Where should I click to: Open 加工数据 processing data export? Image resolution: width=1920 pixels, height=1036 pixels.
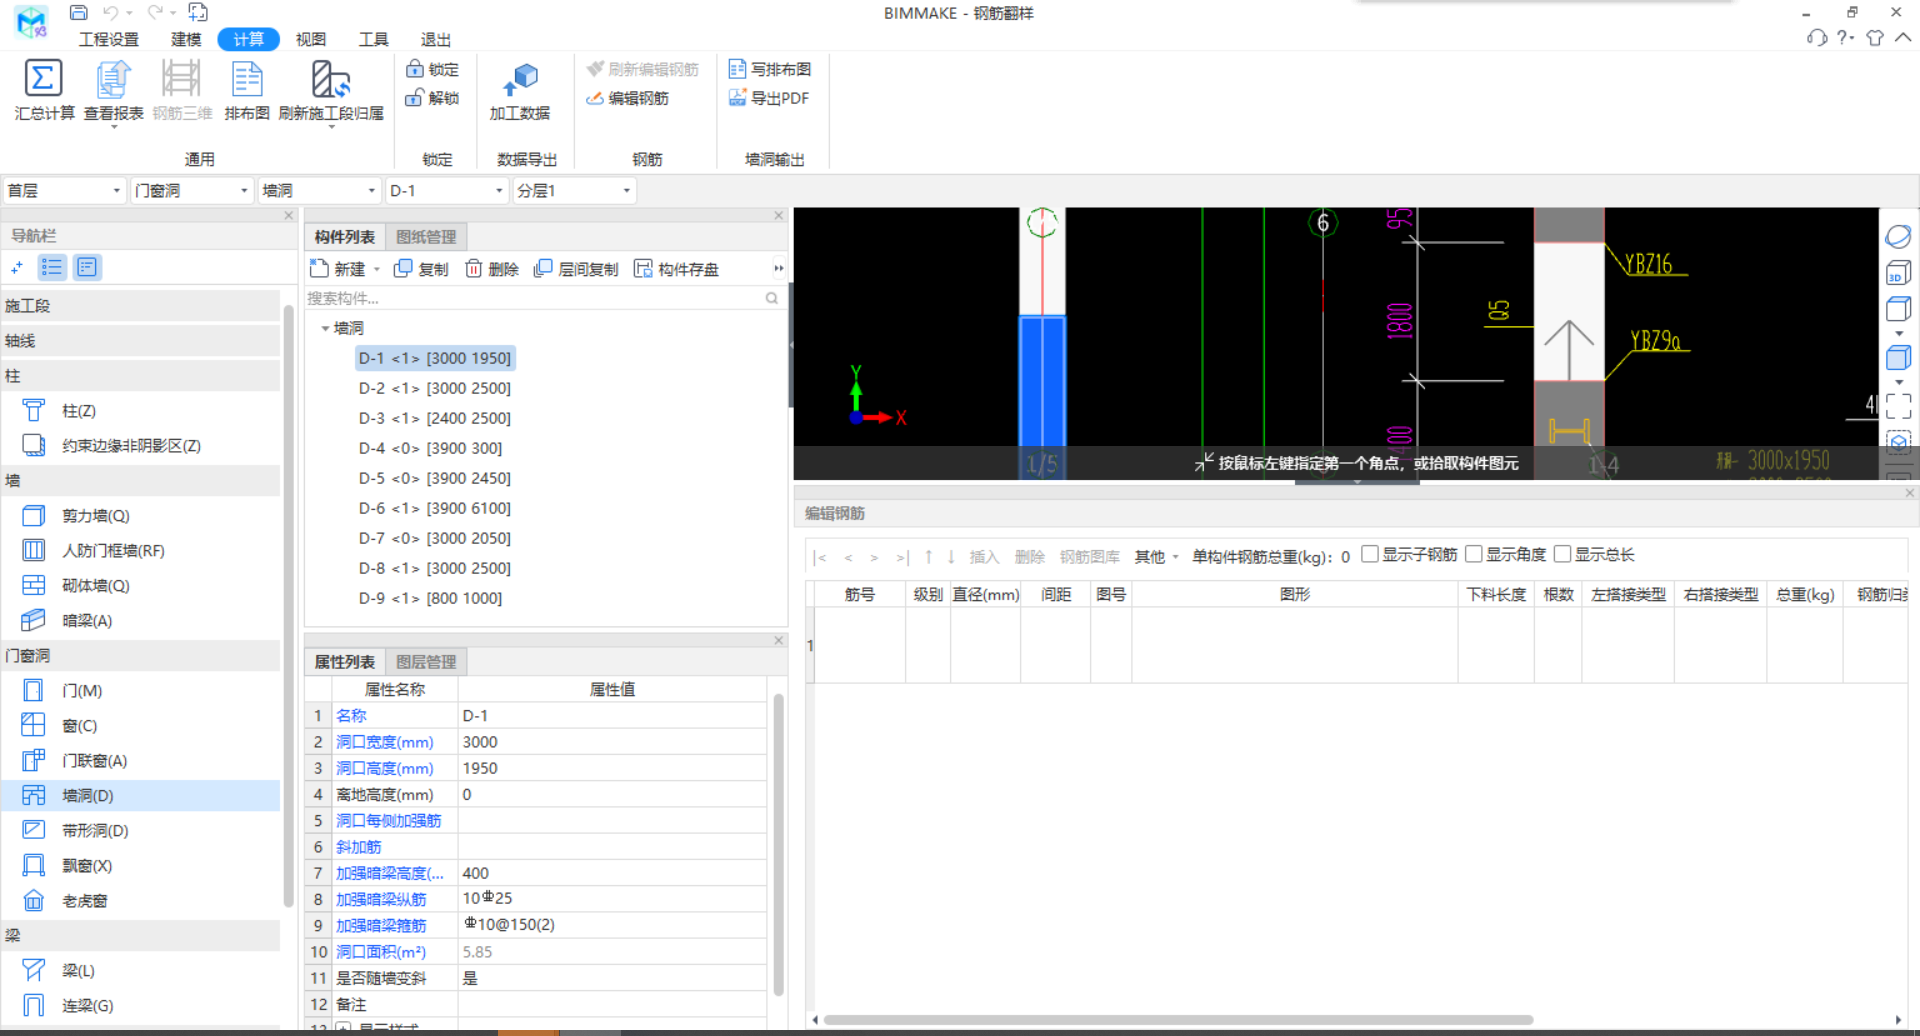point(519,90)
